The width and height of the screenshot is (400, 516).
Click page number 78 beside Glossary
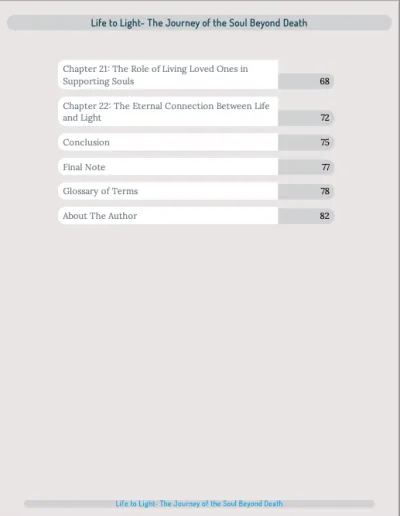(325, 191)
